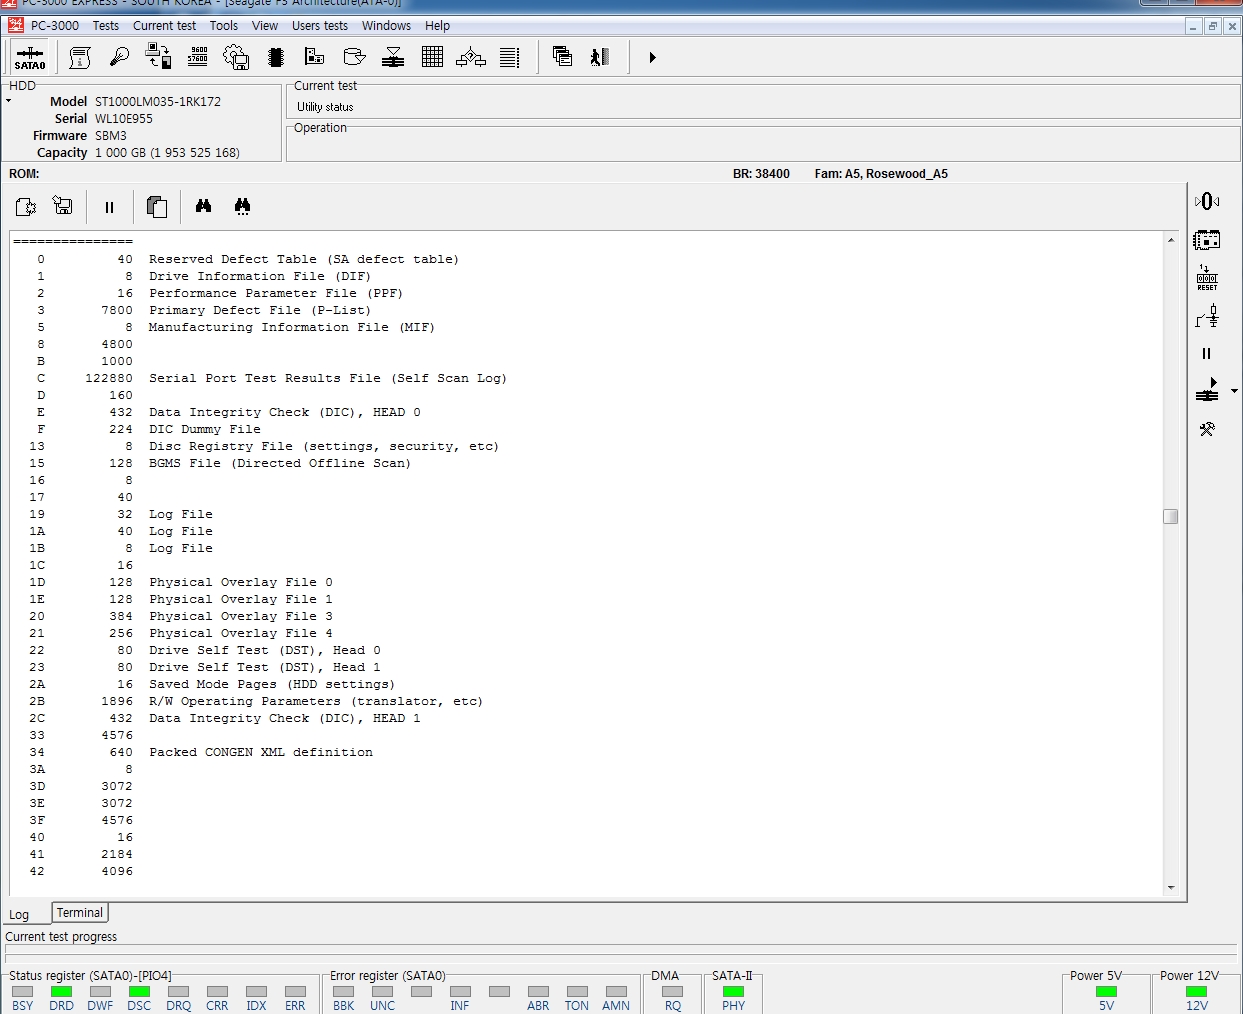Click the cascaded windows icon in toolbar
Screen dimensions: 1243x1014
[x=563, y=57]
